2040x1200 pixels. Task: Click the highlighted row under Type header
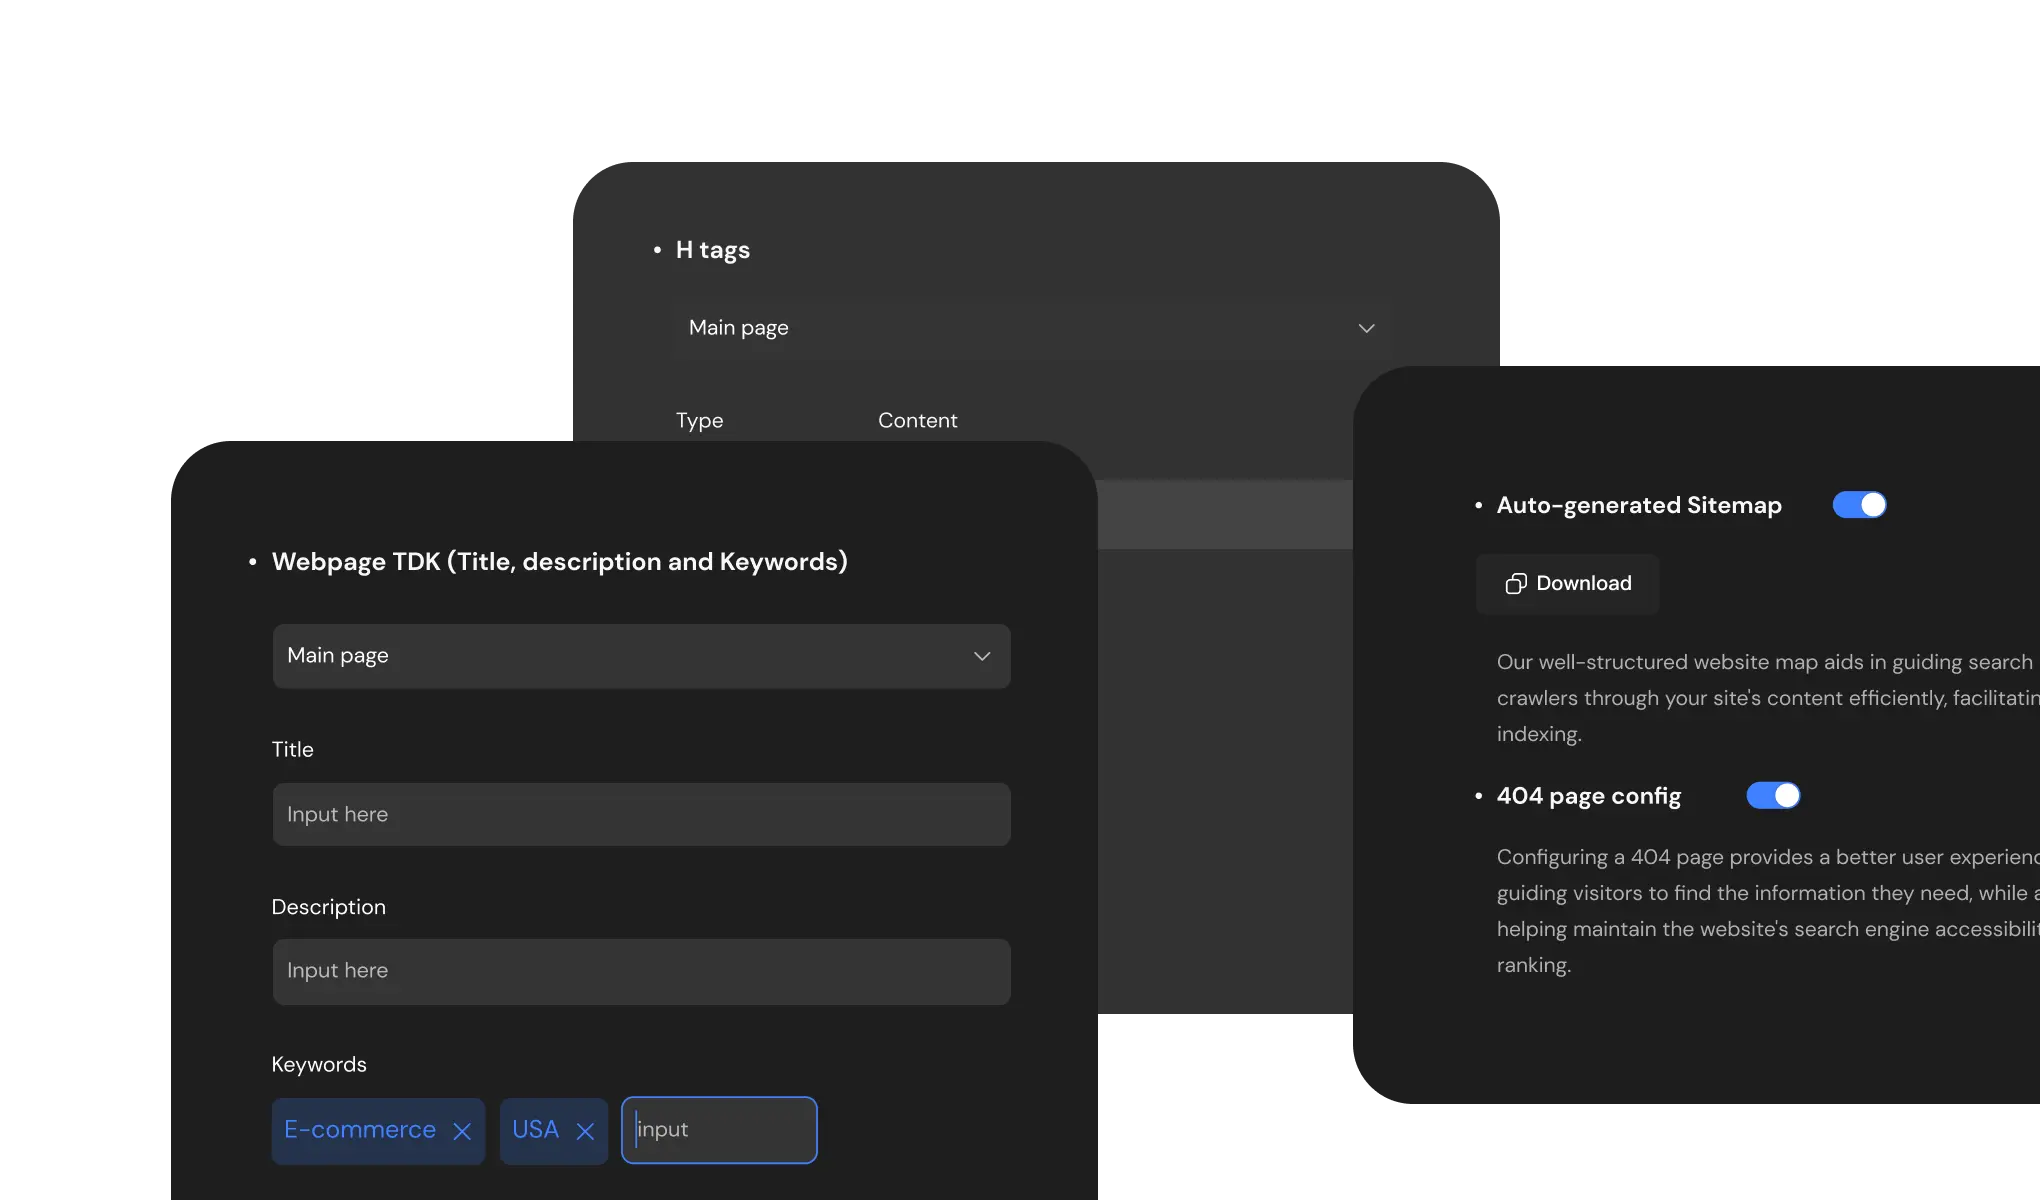(x=1224, y=514)
